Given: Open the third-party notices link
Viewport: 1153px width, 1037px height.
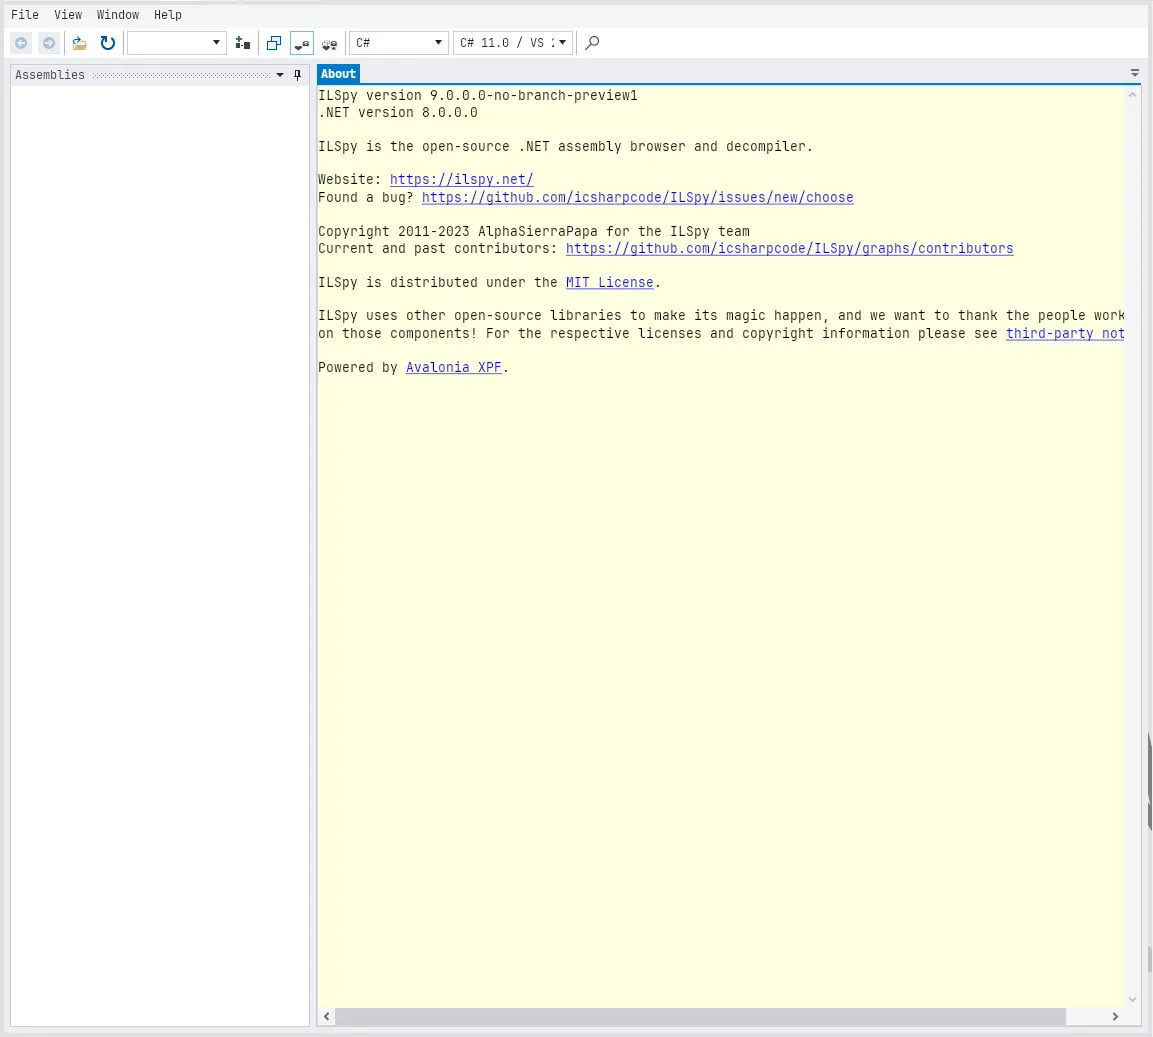Looking at the screenshot, I should pyautogui.click(x=1065, y=333).
